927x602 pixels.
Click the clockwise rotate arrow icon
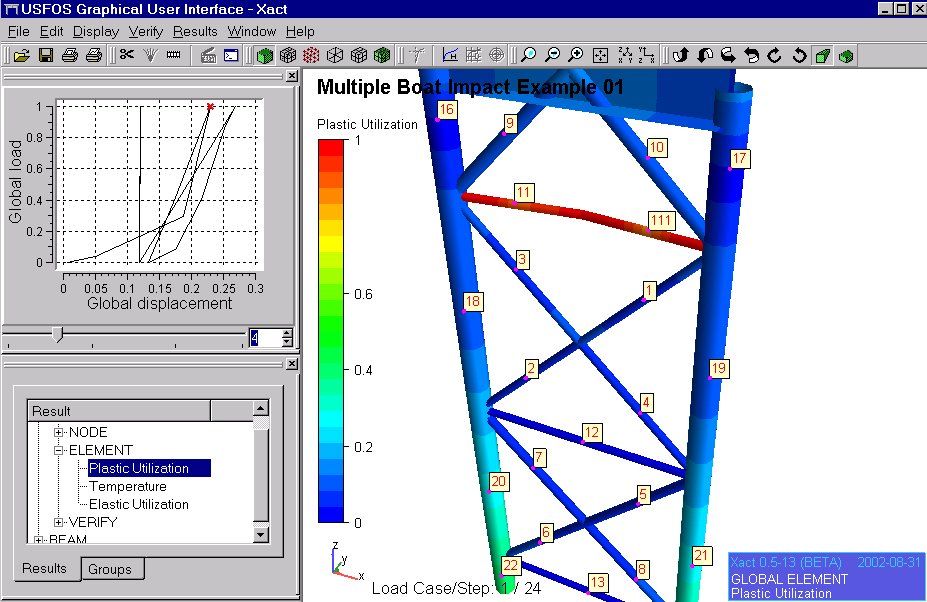click(774, 55)
